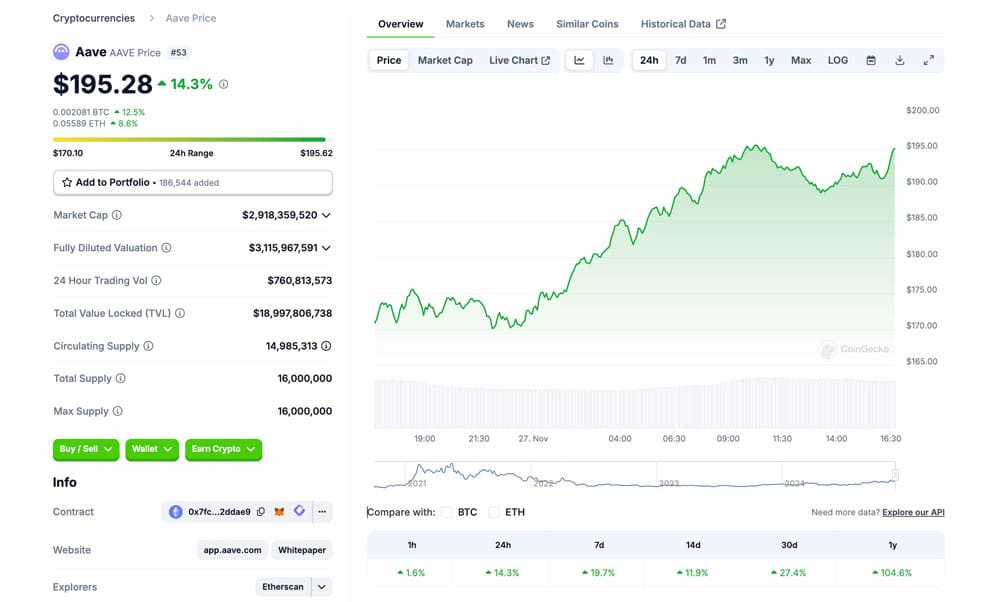Select the 24h chart range
The image size is (984, 602).
pos(649,60)
